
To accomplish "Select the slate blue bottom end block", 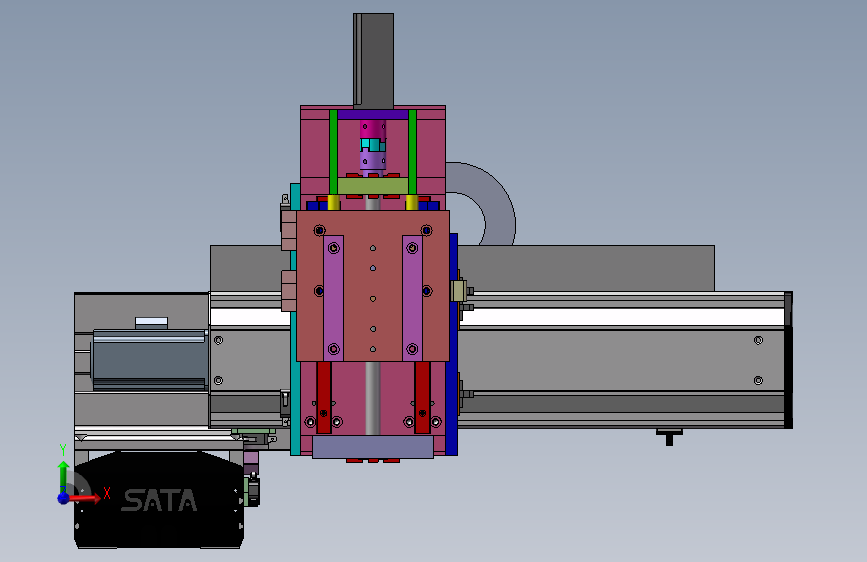I will click(373, 447).
